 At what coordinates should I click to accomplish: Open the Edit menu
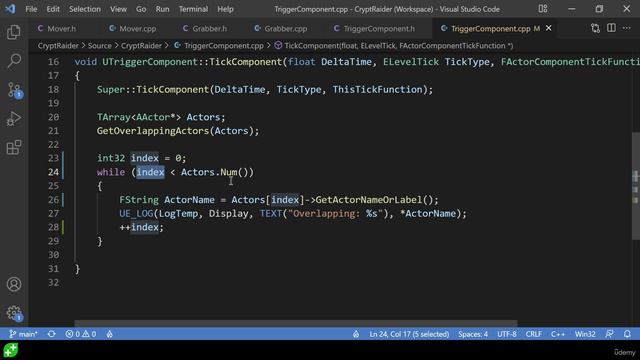coord(53,9)
